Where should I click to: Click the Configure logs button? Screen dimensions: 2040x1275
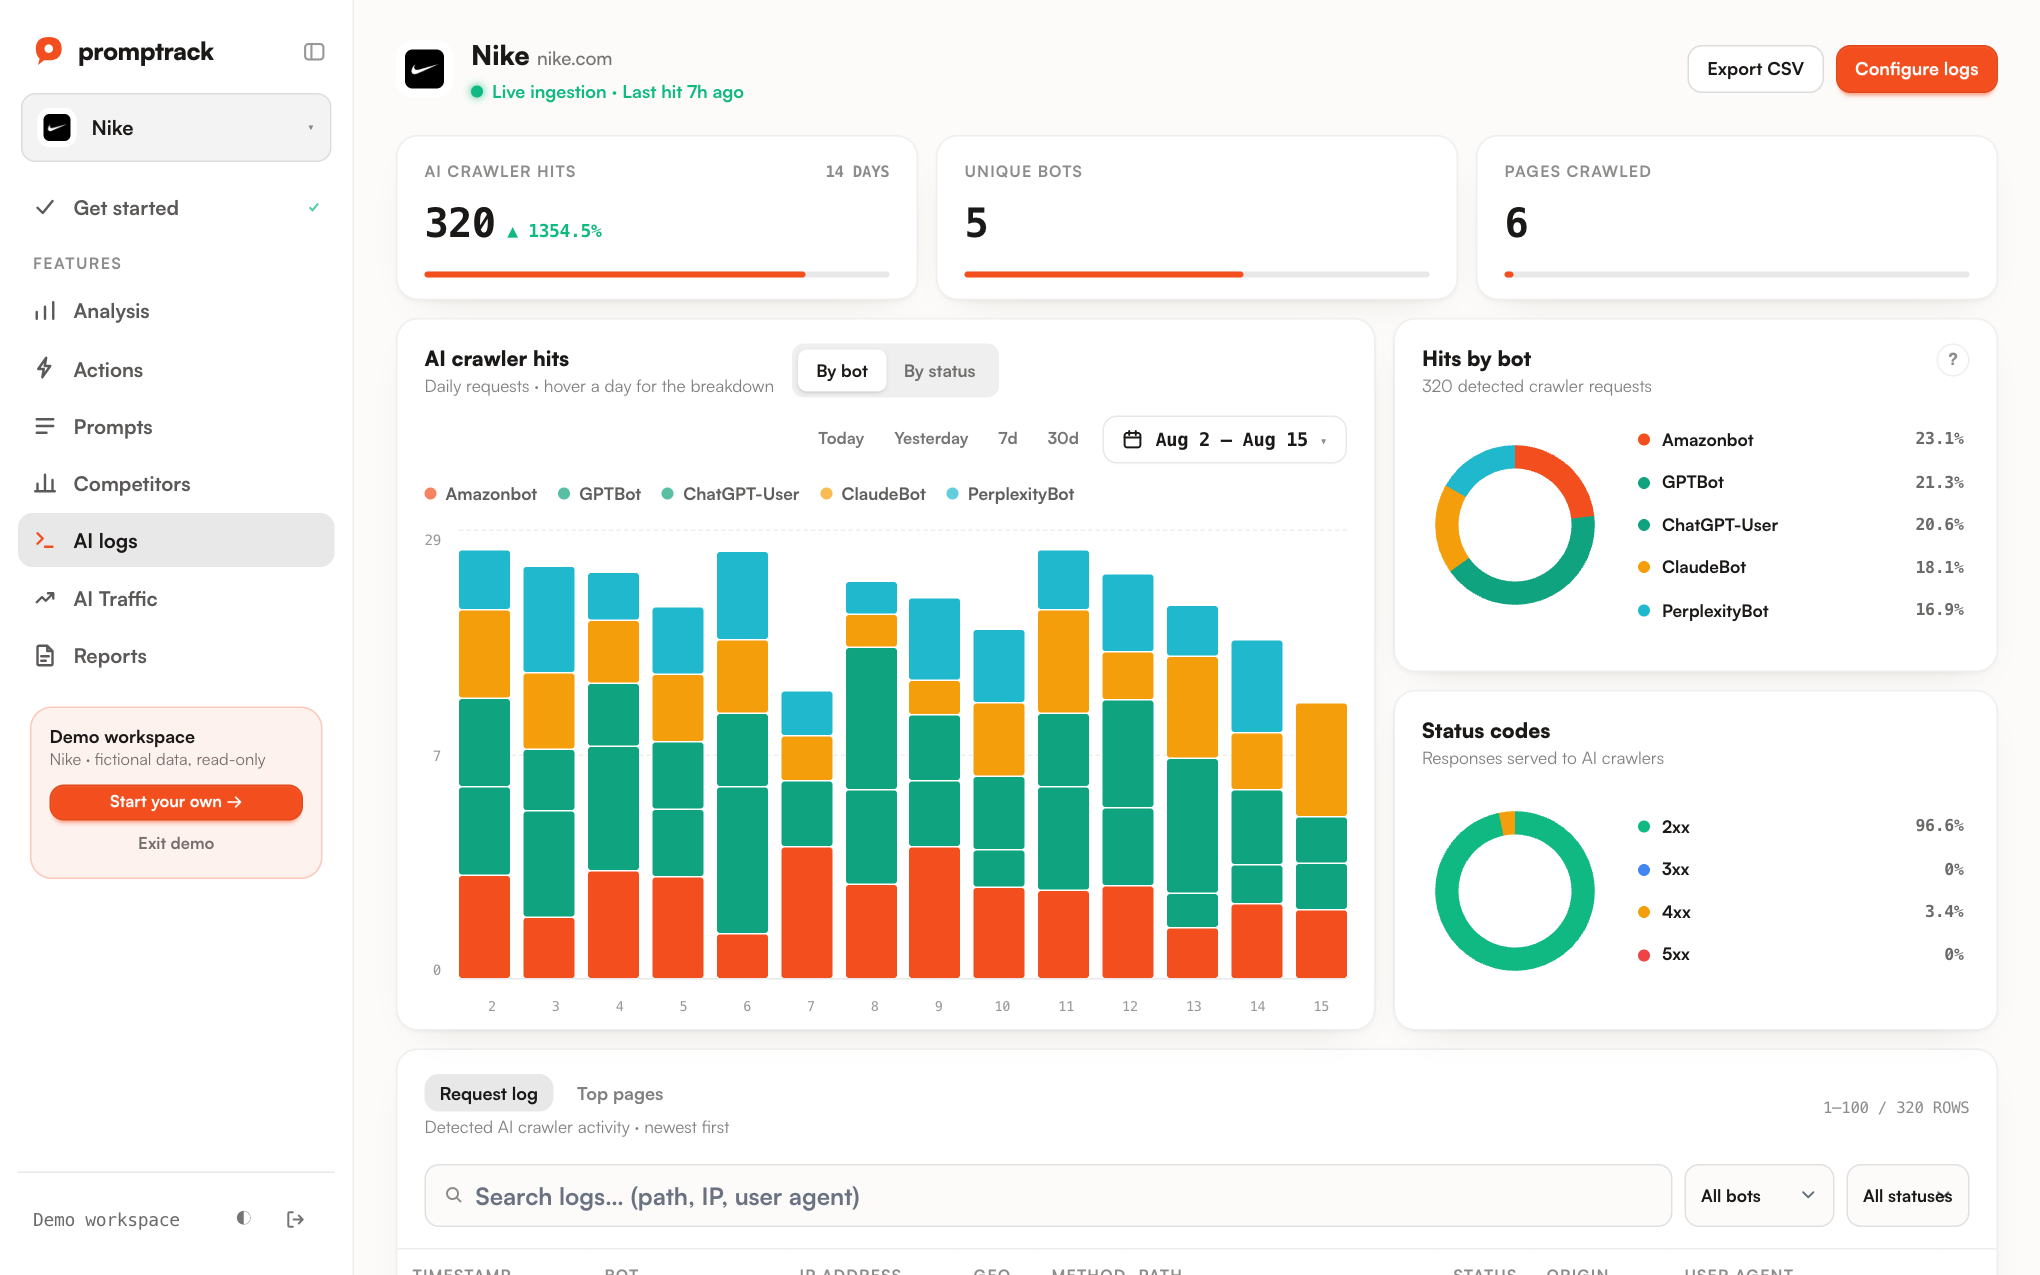coord(1916,69)
